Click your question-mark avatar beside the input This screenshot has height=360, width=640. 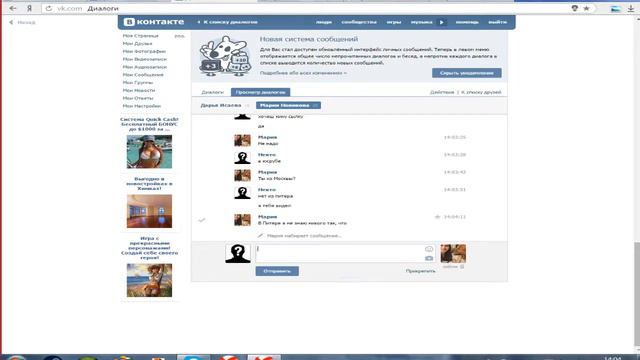(238, 253)
